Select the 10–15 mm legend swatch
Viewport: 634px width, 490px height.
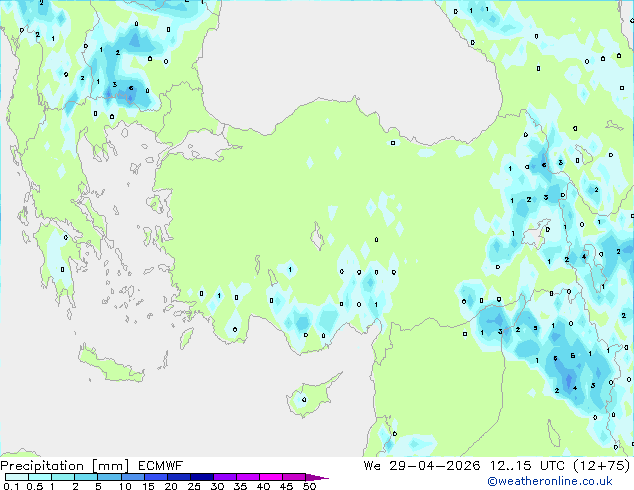click(x=133, y=477)
